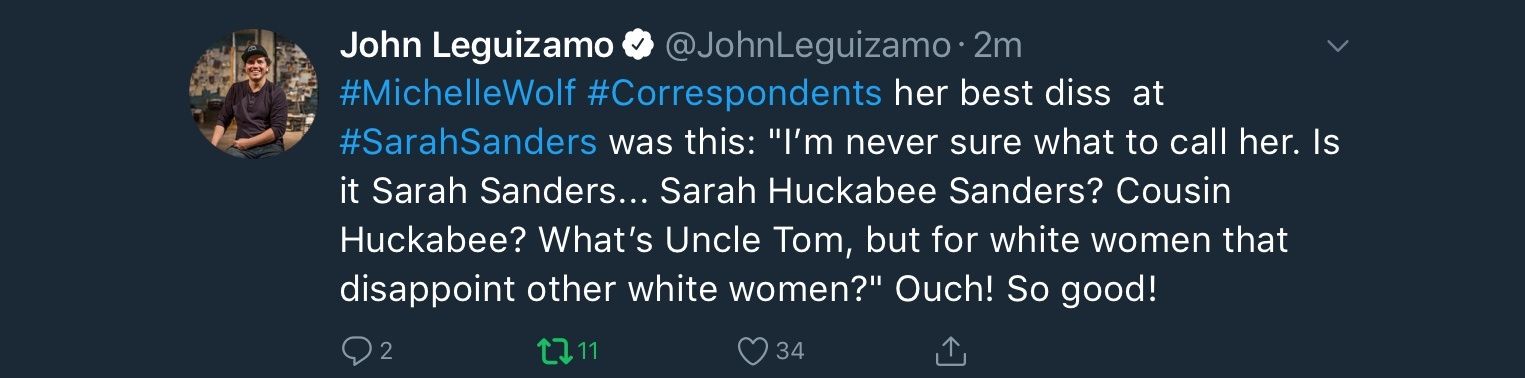
Task: Open the #SarahSanders hashtag
Action: [x=468, y=142]
